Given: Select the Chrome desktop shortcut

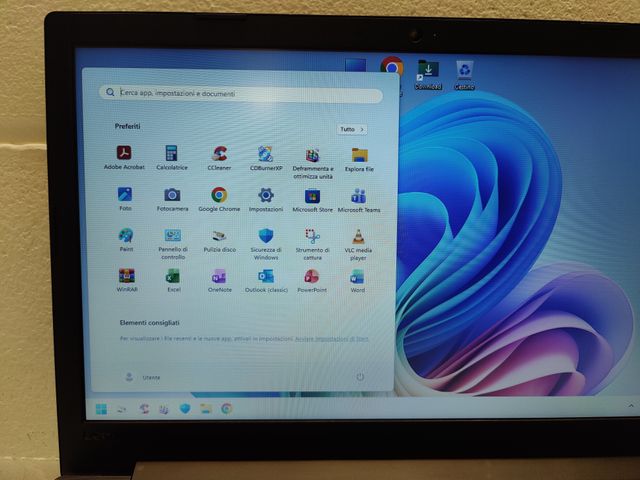Looking at the screenshot, I should tap(392, 67).
